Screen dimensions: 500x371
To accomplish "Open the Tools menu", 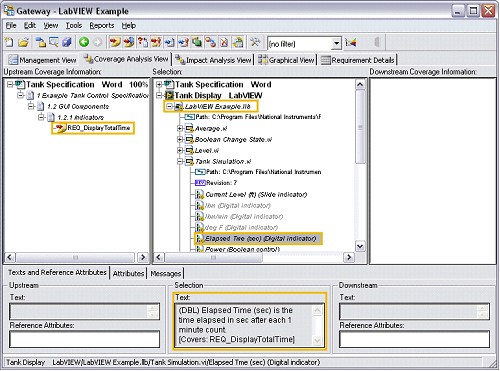I will 74,26.
